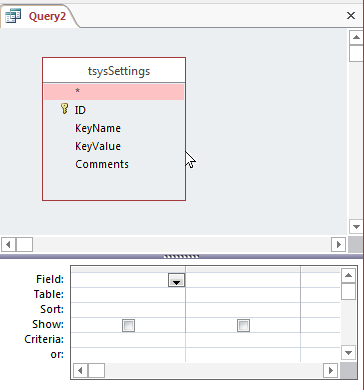Image resolution: width=364 pixels, height=390 pixels.
Task: Click the Criteria cell in first column
Action: coord(129,340)
